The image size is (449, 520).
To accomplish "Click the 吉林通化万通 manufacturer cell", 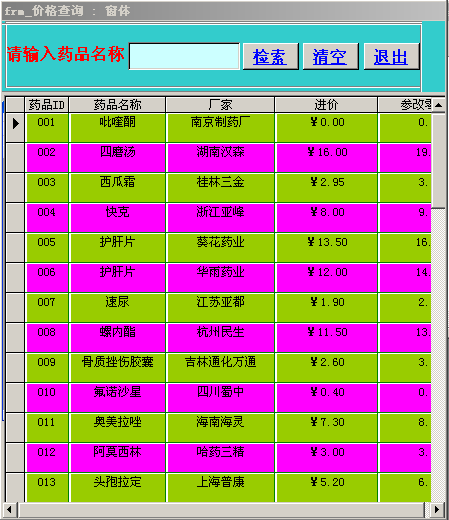I will tap(221, 368).
